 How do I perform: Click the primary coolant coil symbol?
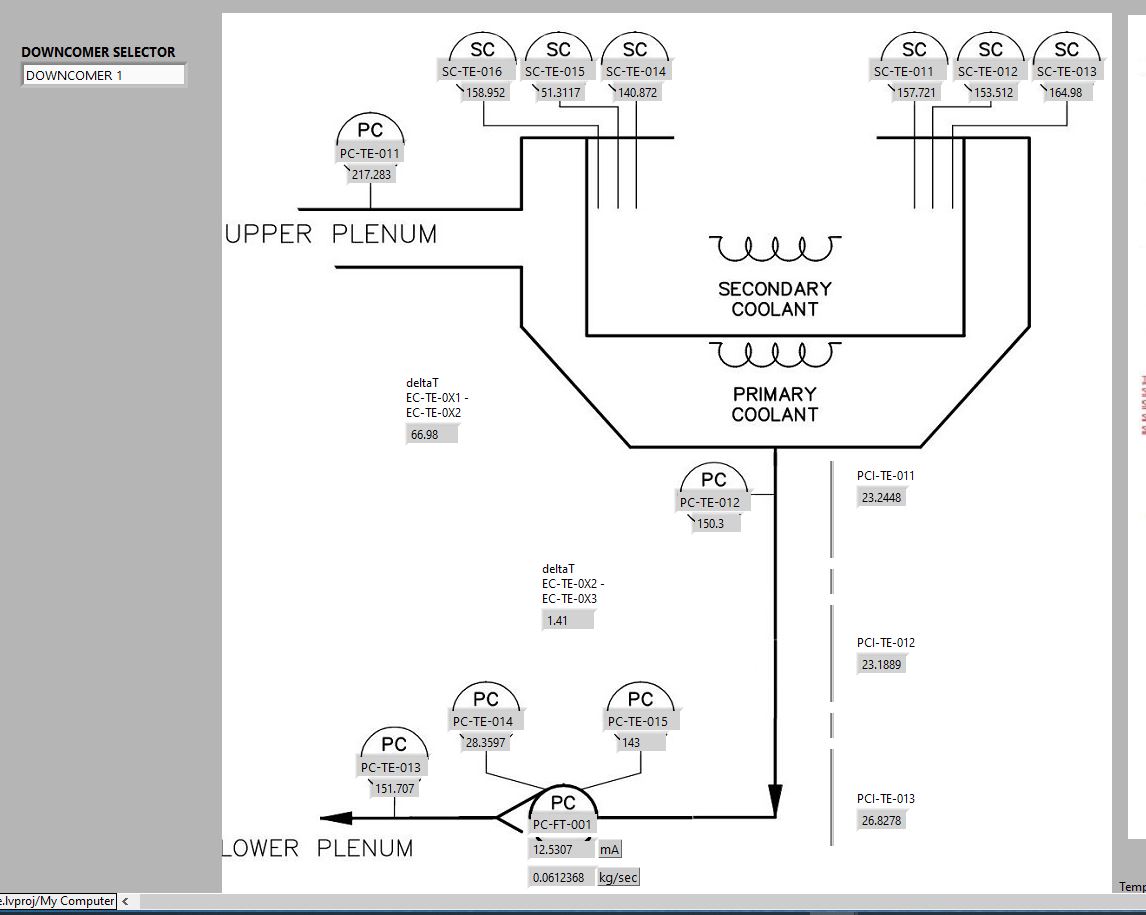point(775,354)
